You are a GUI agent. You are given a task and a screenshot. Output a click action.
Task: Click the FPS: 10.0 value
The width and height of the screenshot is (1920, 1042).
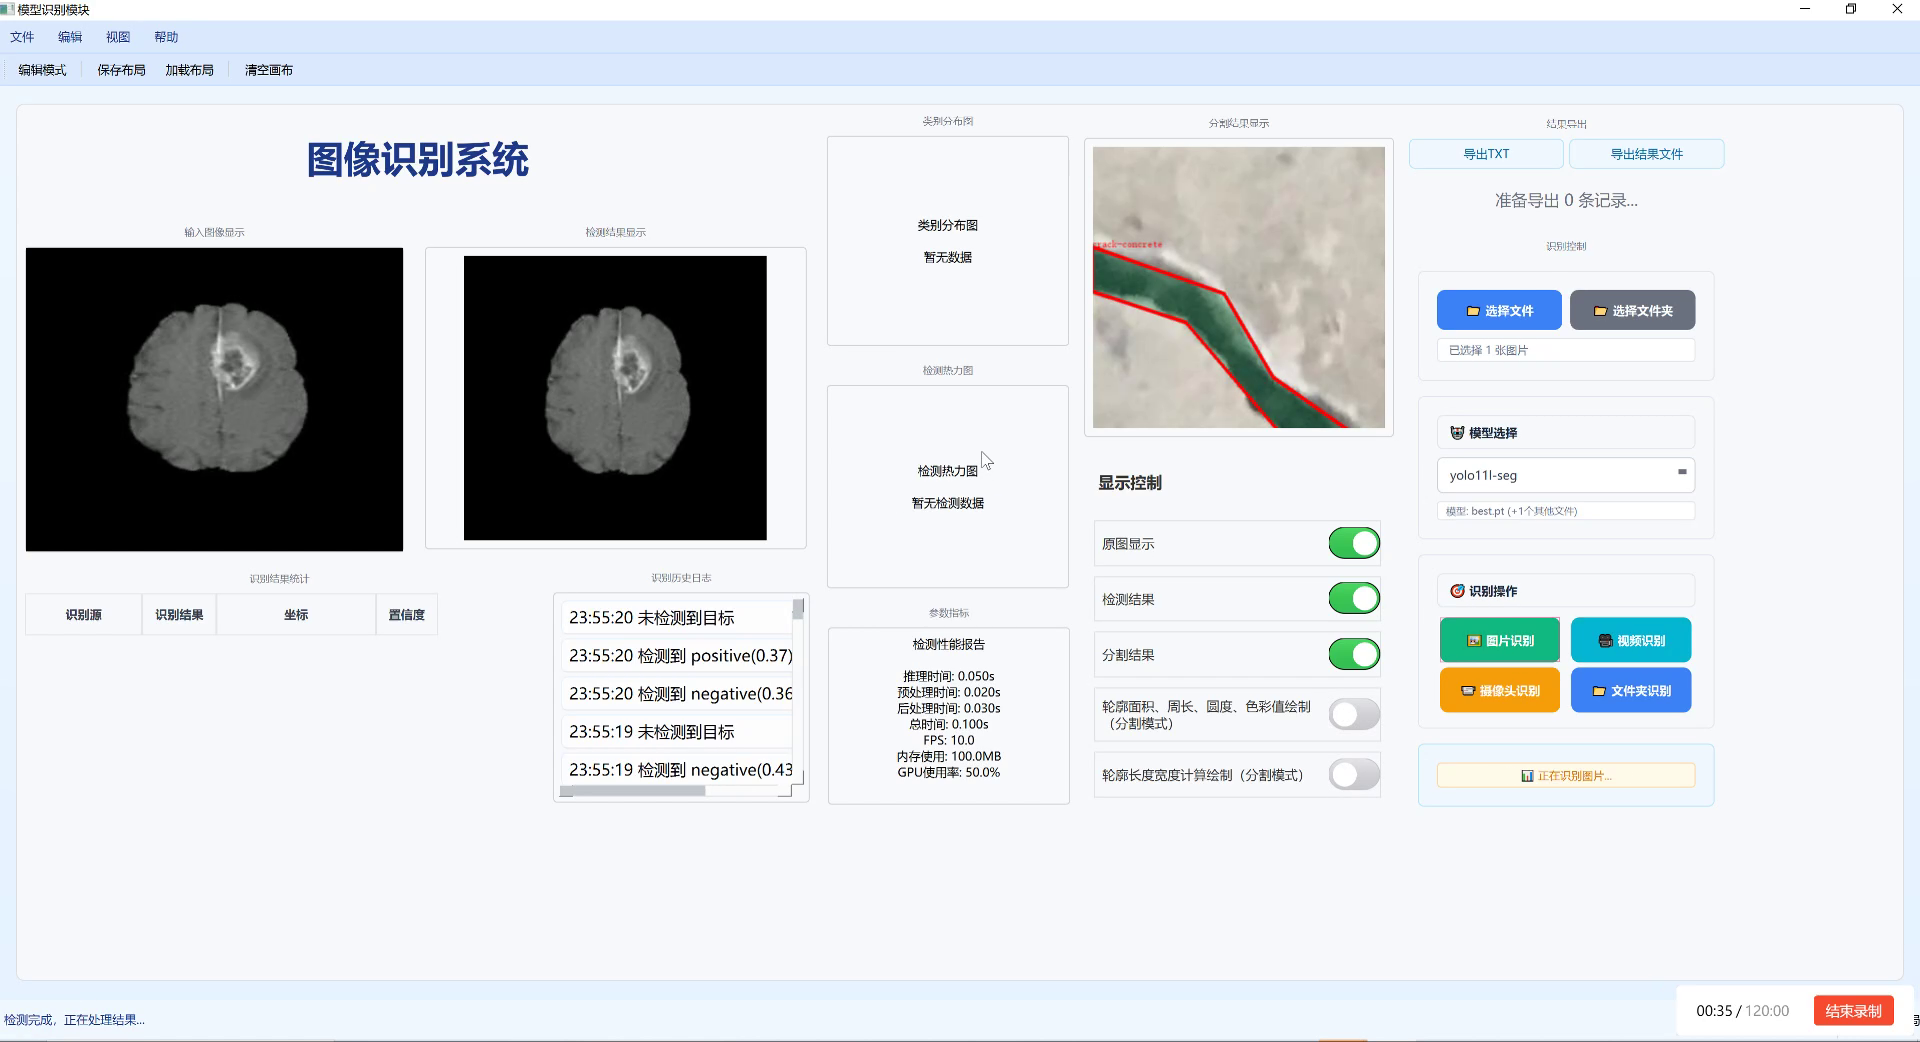click(x=948, y=740)
